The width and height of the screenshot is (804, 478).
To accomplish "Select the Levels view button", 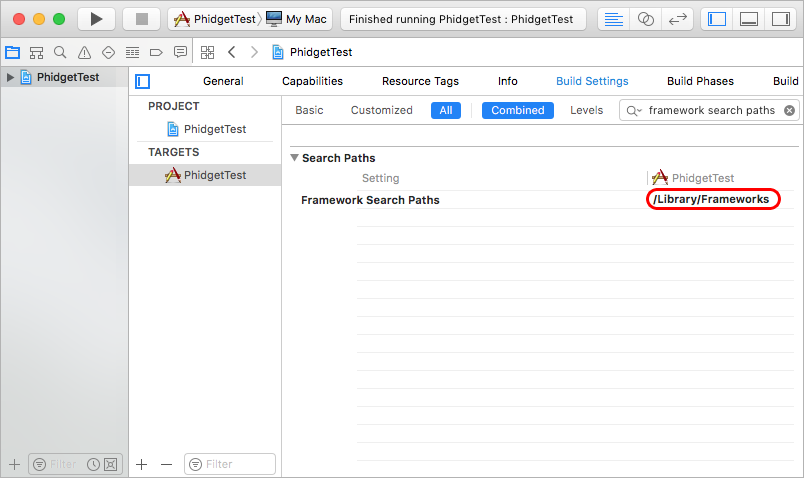I will point(586,110).
